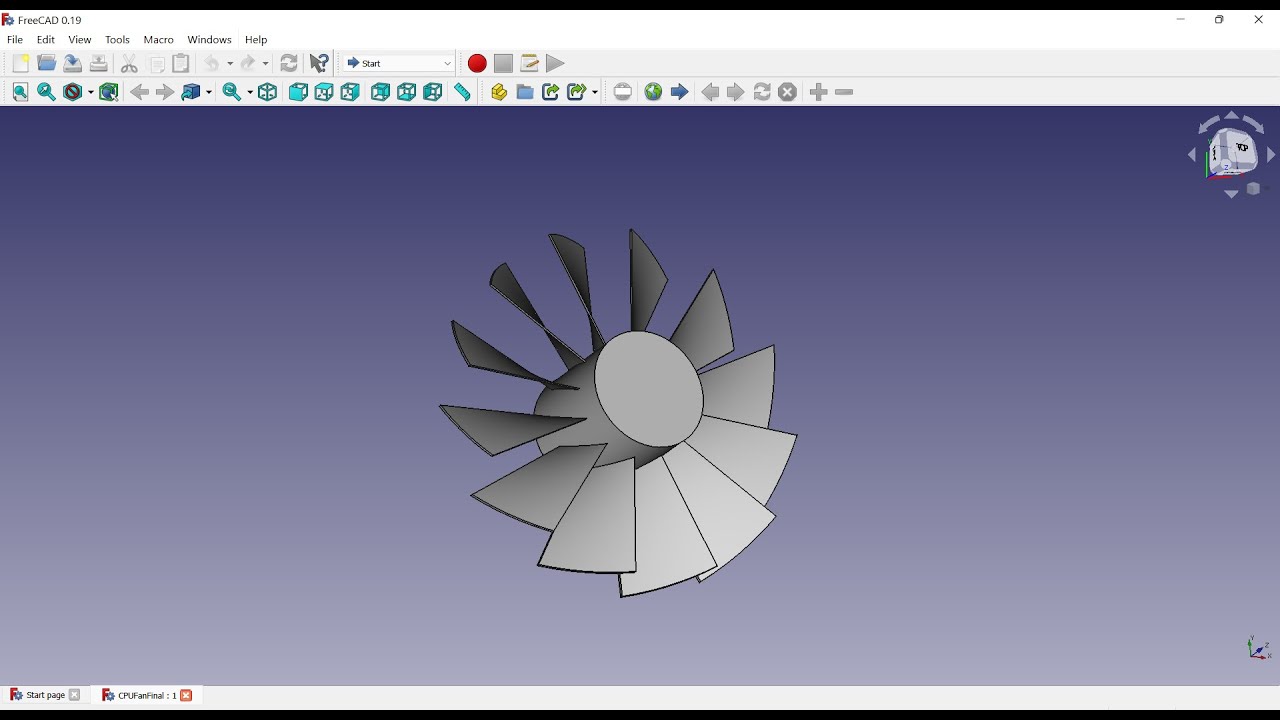
Task: Click the Make sub-link icon
Action: (x=576, y=92)
